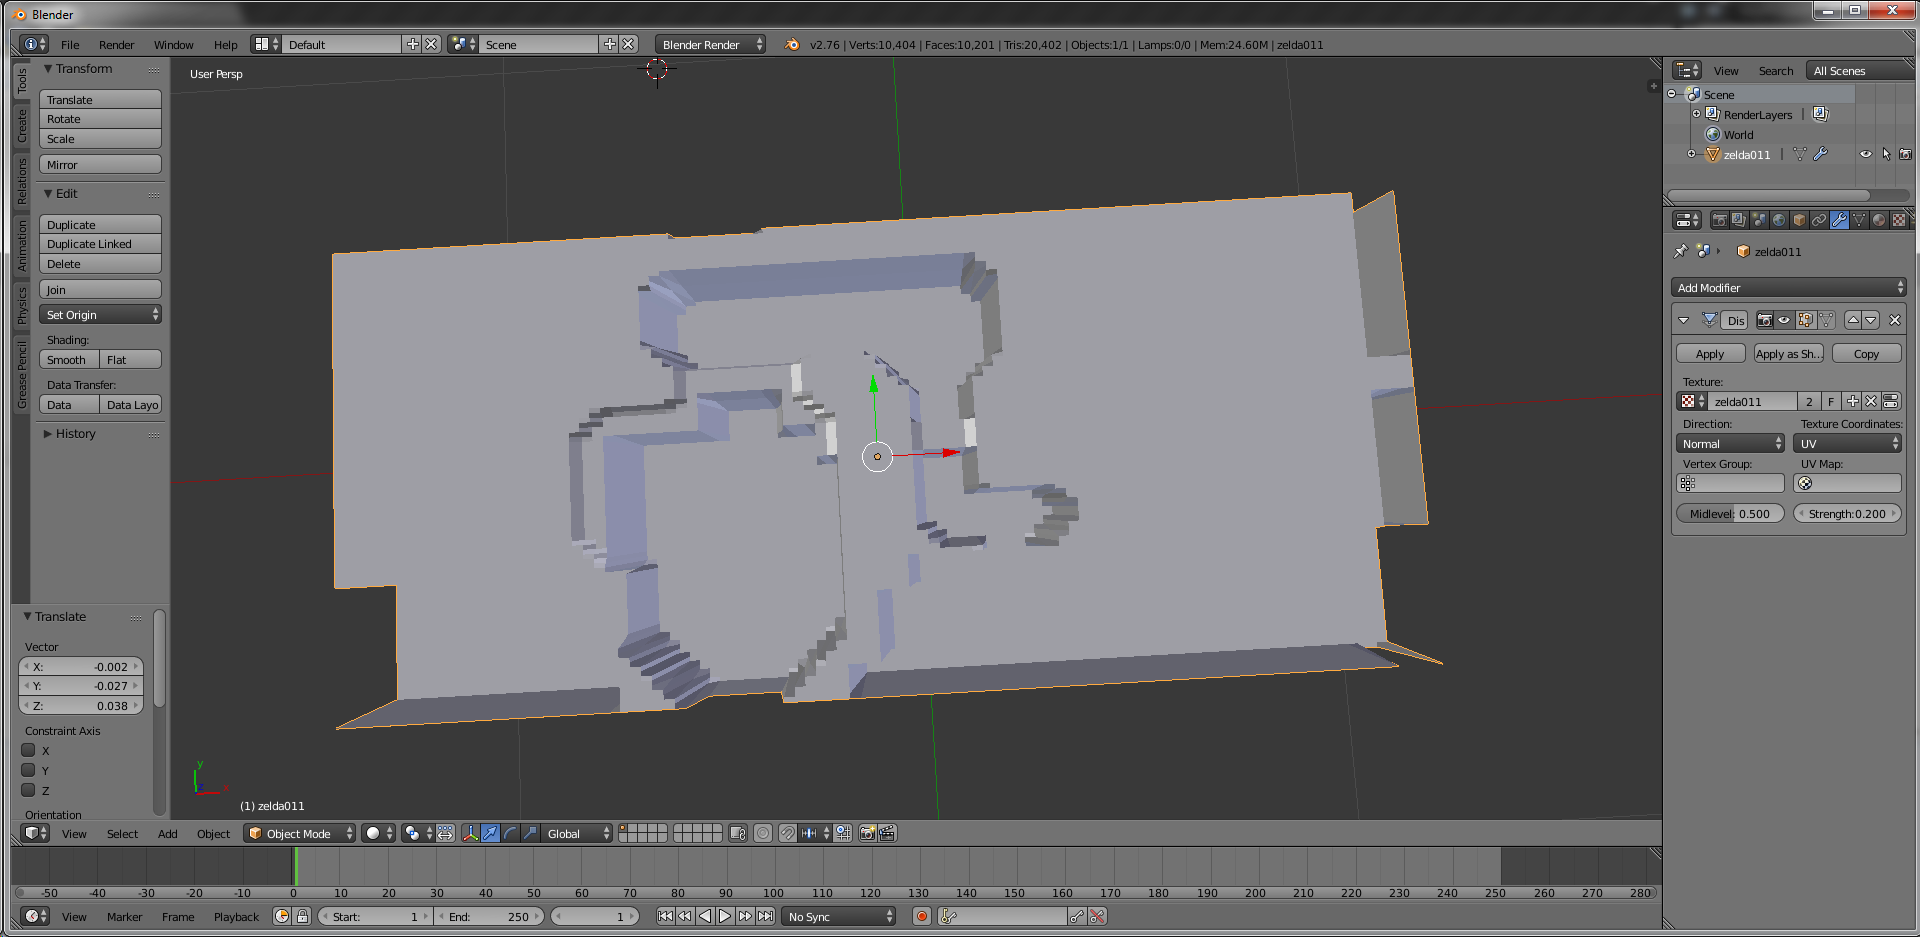This screenshot has height=937, width=1920.
Task: Open the Constraints chain-link tab
Action: click(x=1819, y=220)
